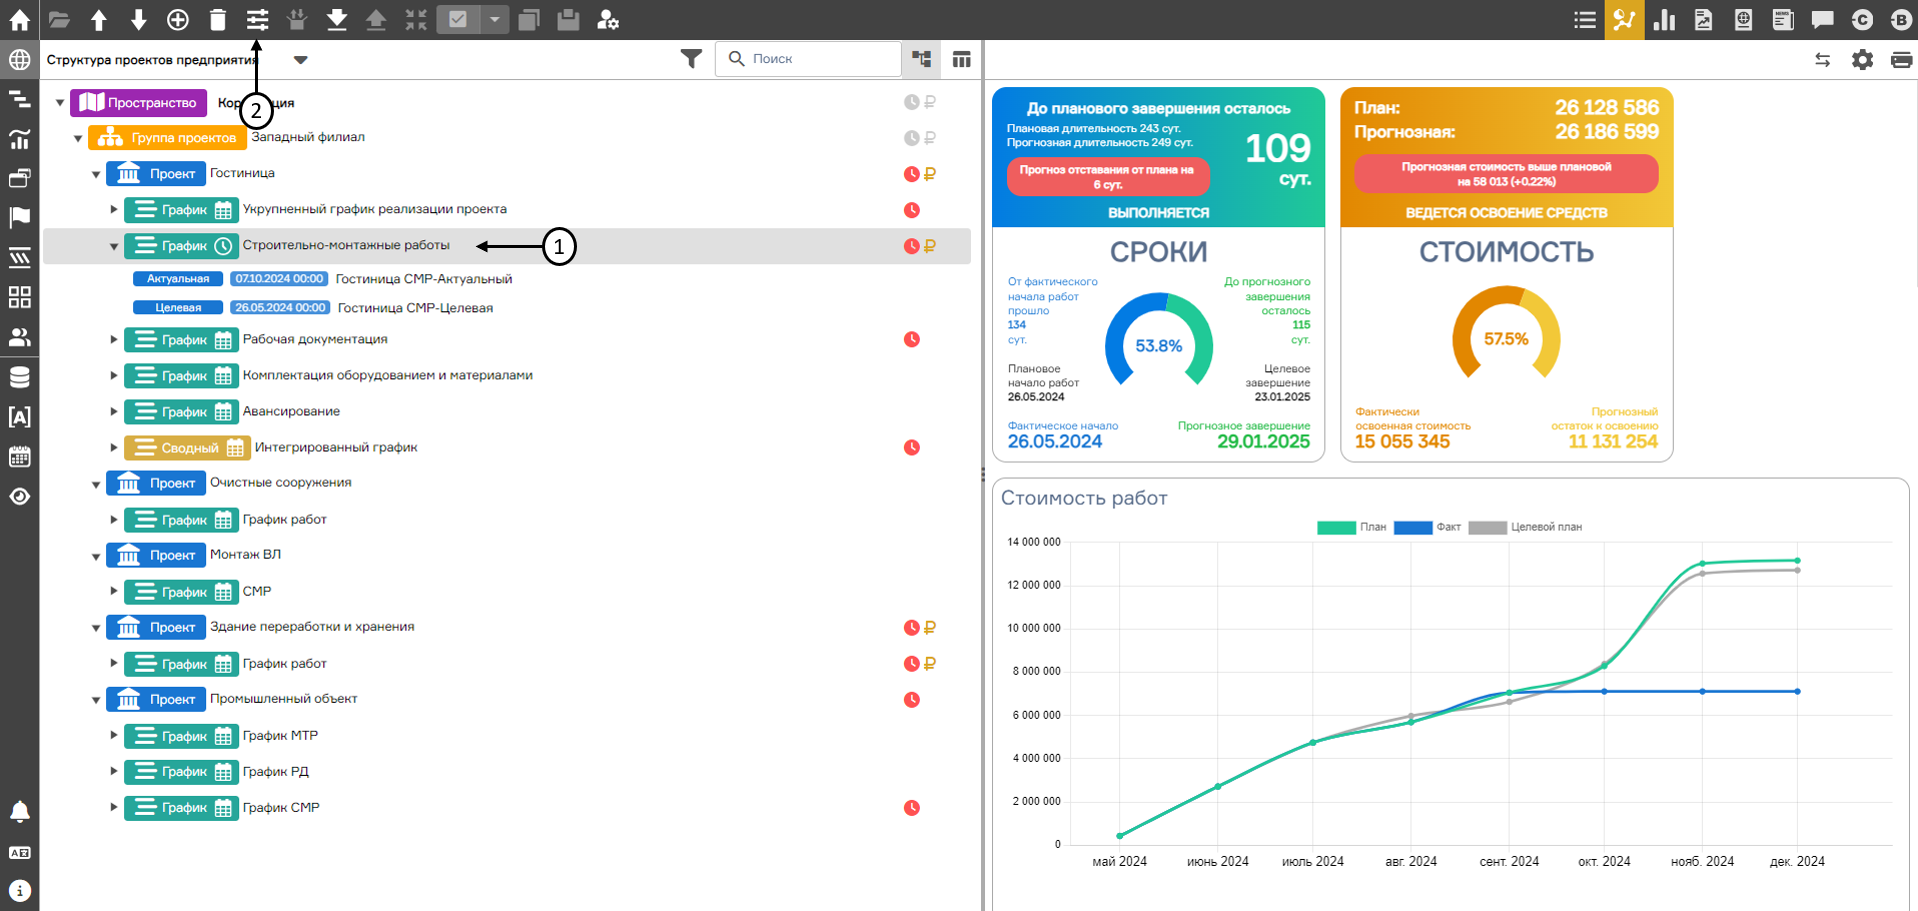
Task: Expand the Рабочая документация row
Action: (x=114, y=339)
